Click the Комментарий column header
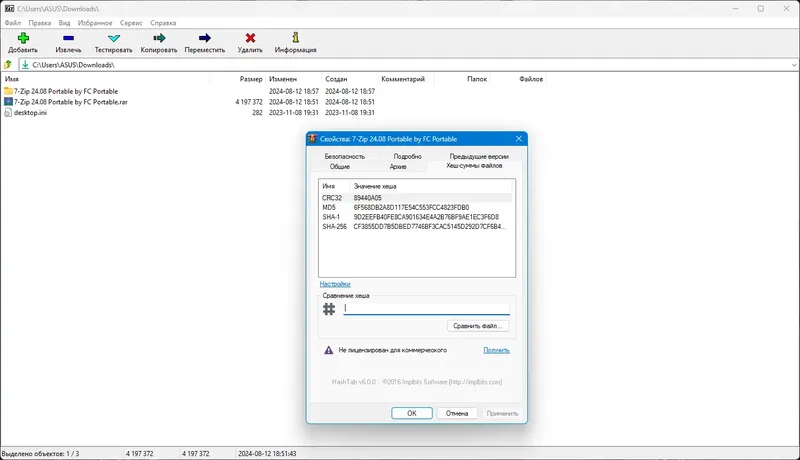Viewport: 800px width, 460px height. coord(406,79)
